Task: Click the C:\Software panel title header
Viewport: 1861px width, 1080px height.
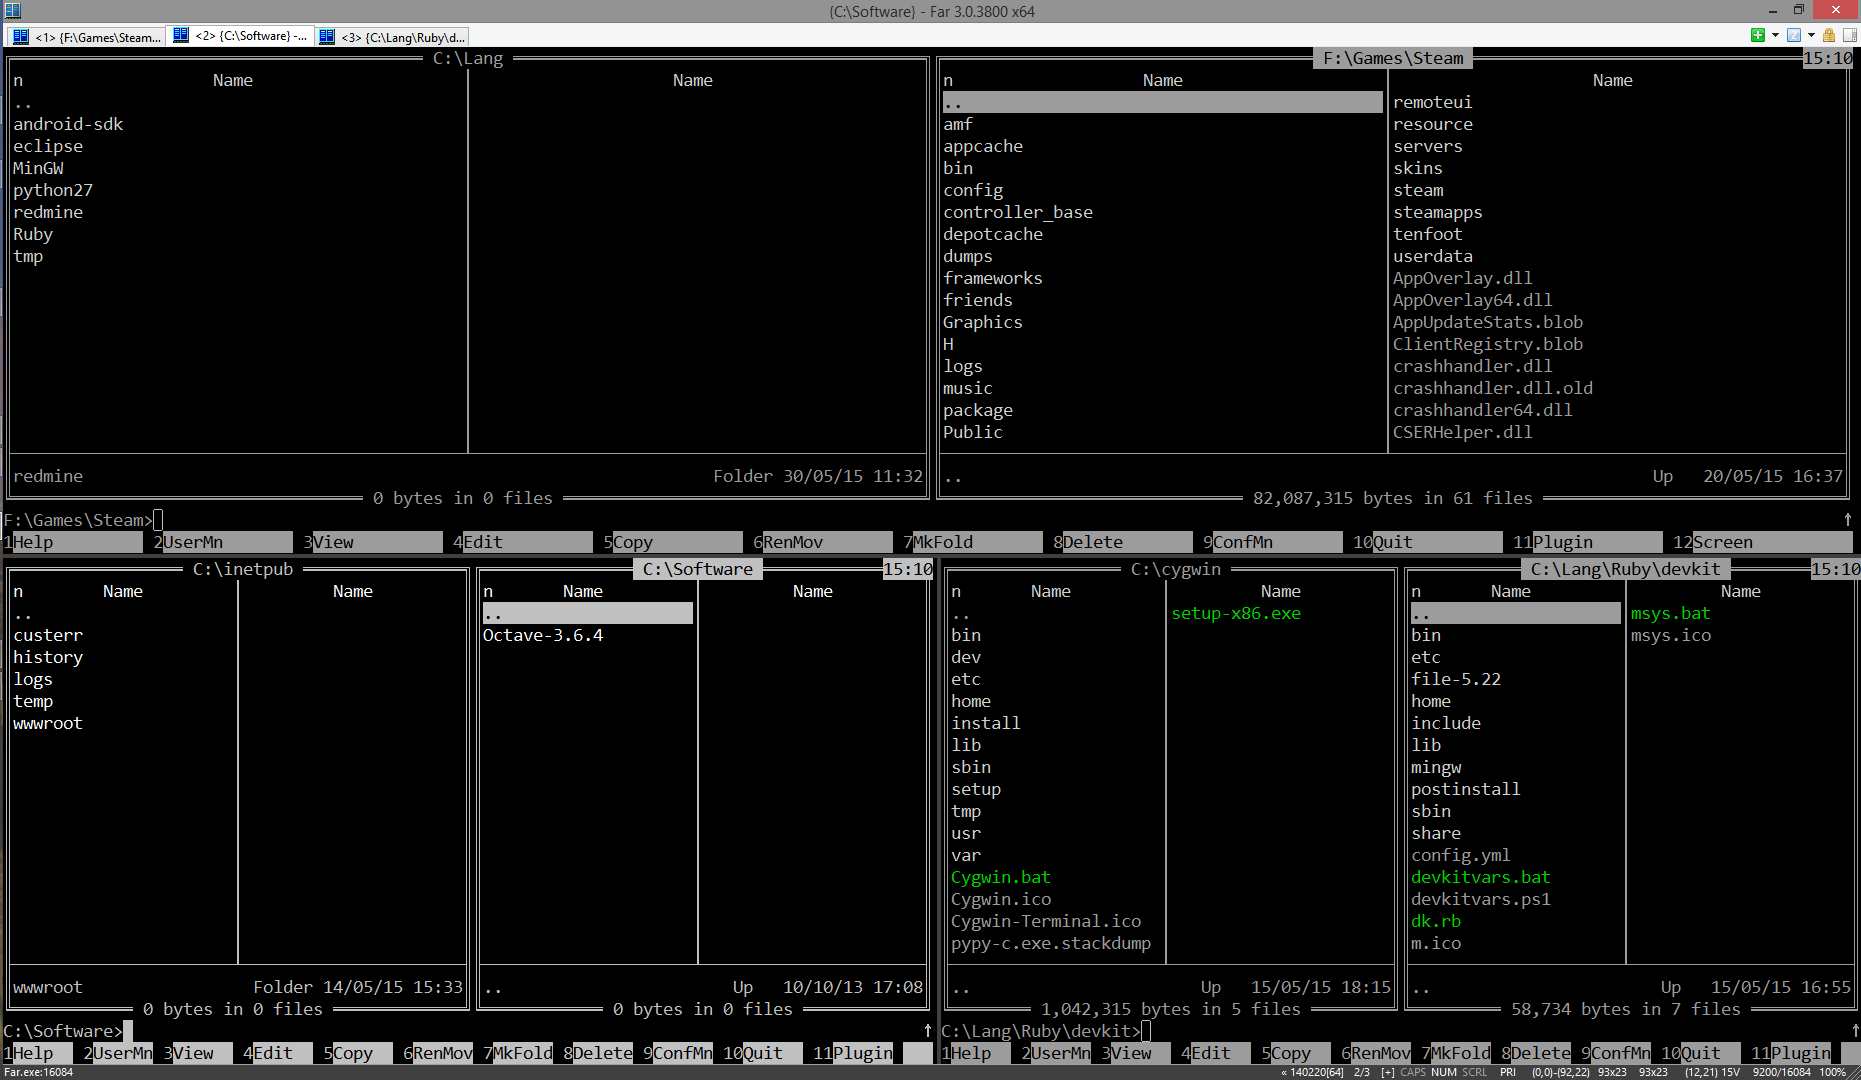Action: [698, 569]
